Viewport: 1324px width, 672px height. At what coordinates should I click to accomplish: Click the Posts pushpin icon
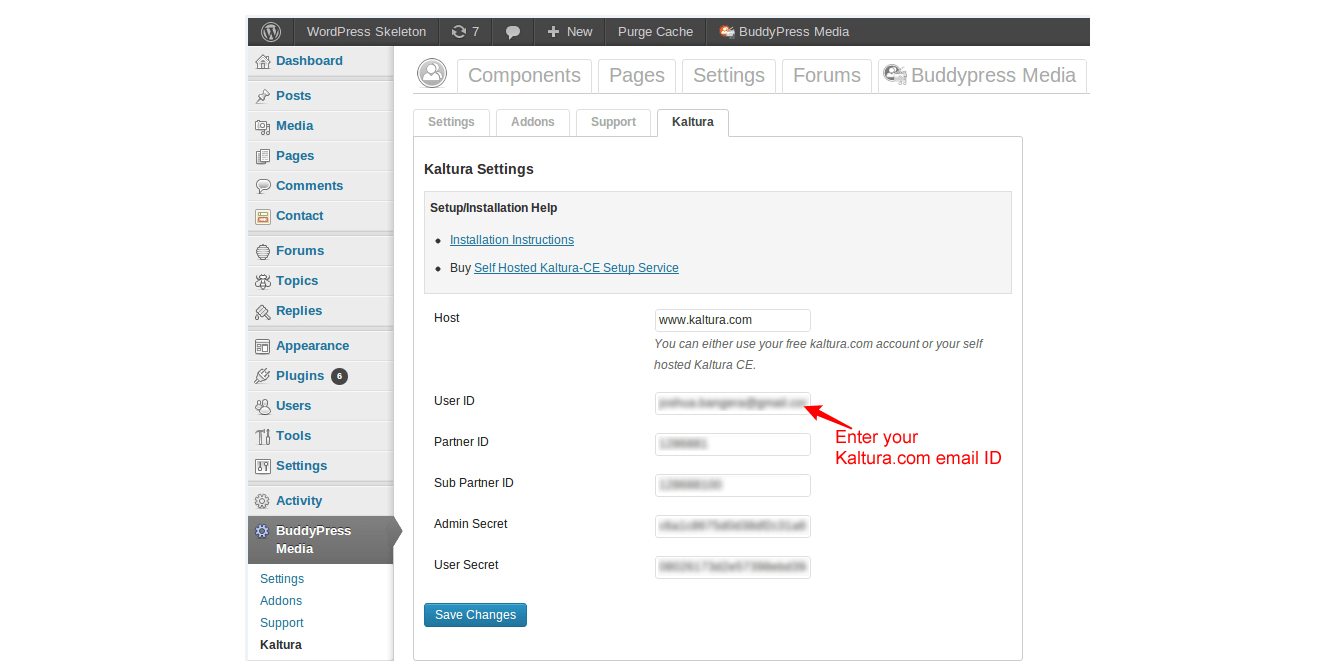click(263, 97)
